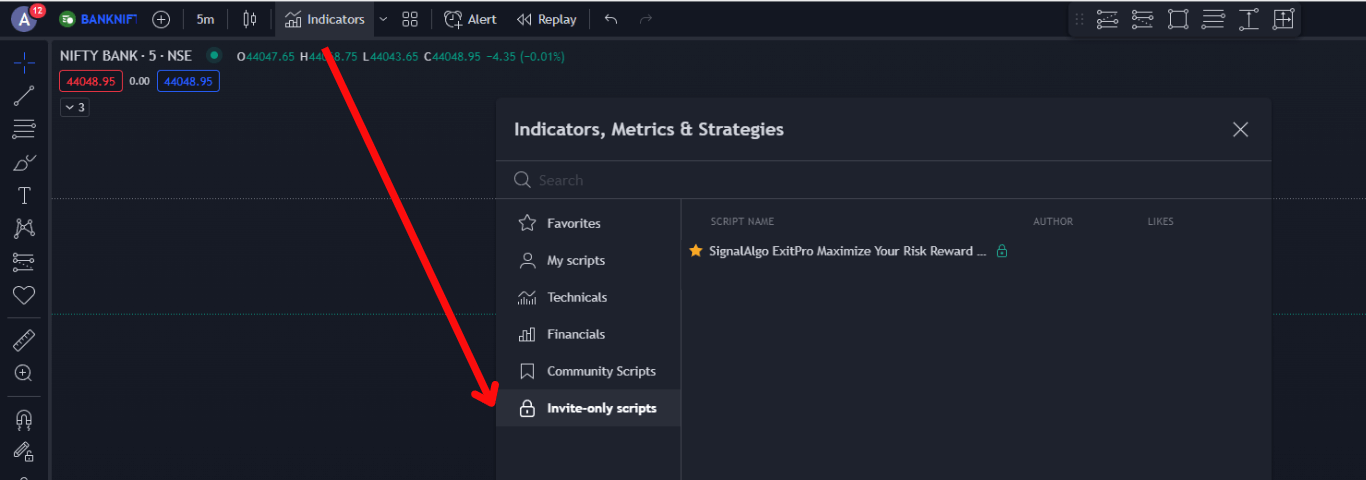Click the zoom in tool
The image size is (1366, 480).
(24, 373)
